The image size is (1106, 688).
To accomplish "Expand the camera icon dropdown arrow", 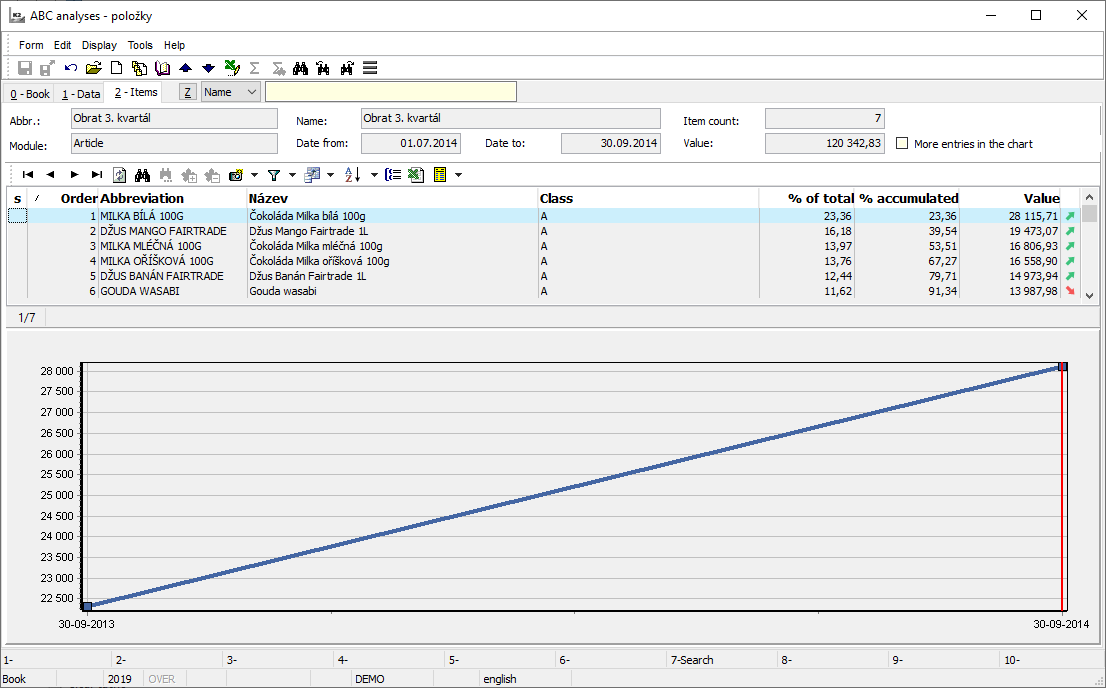I will [254, 174].
